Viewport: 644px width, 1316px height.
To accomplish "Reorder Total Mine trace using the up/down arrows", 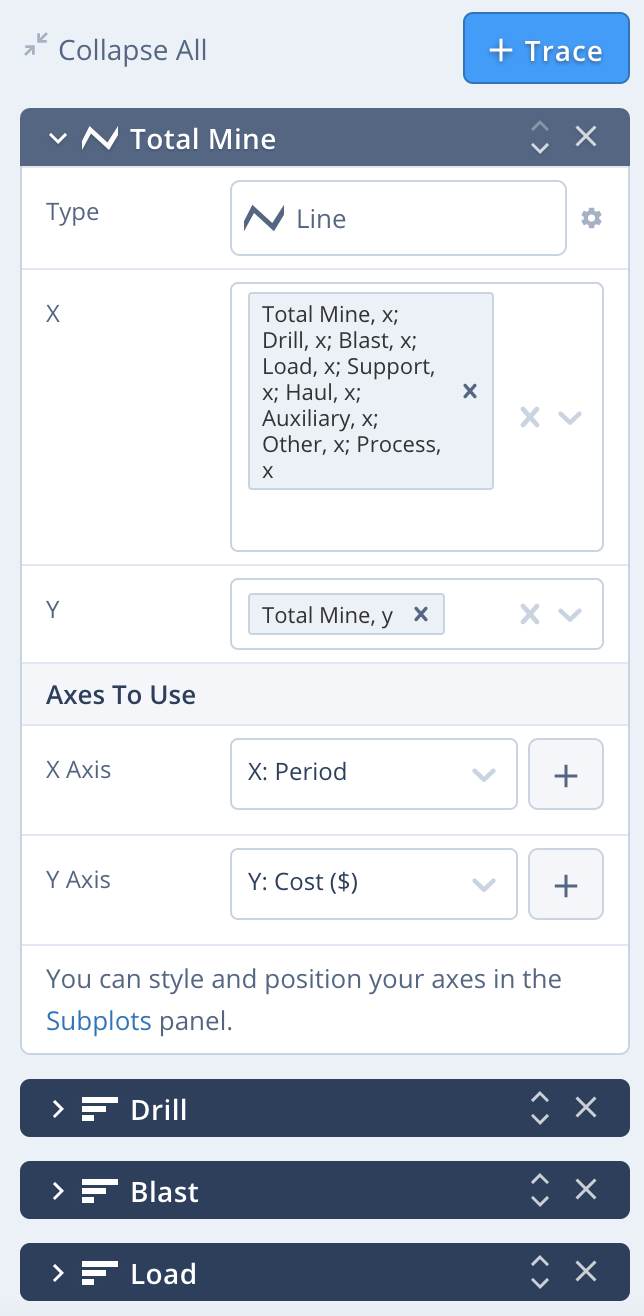I will coord(540,137).
